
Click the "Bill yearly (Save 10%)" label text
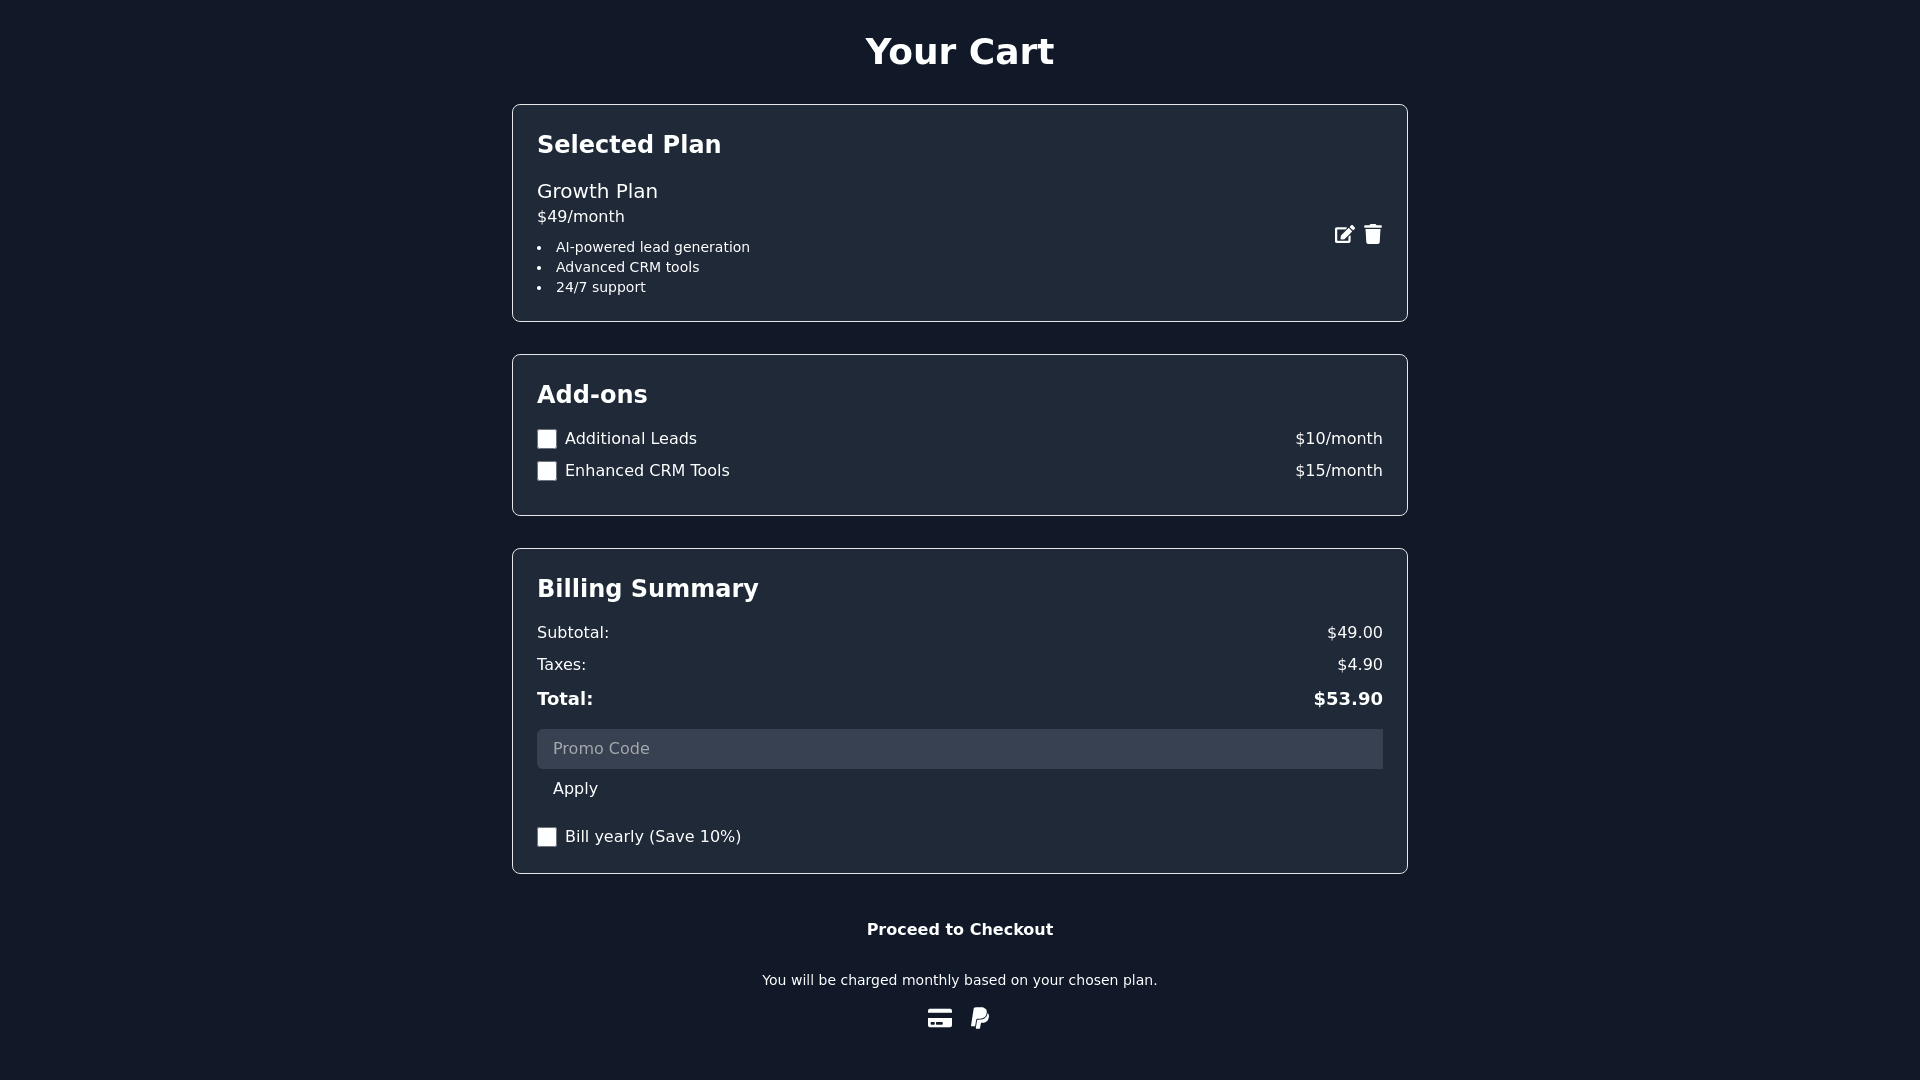(x=652, y=837)
